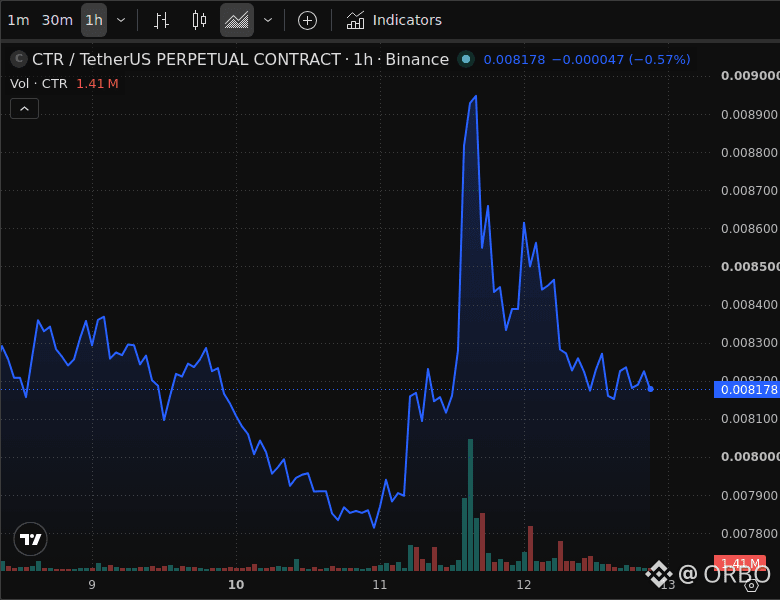Viewport: 780px width, 600px height.
Task: Select the 1h timeframe
Action: [94, 20]
